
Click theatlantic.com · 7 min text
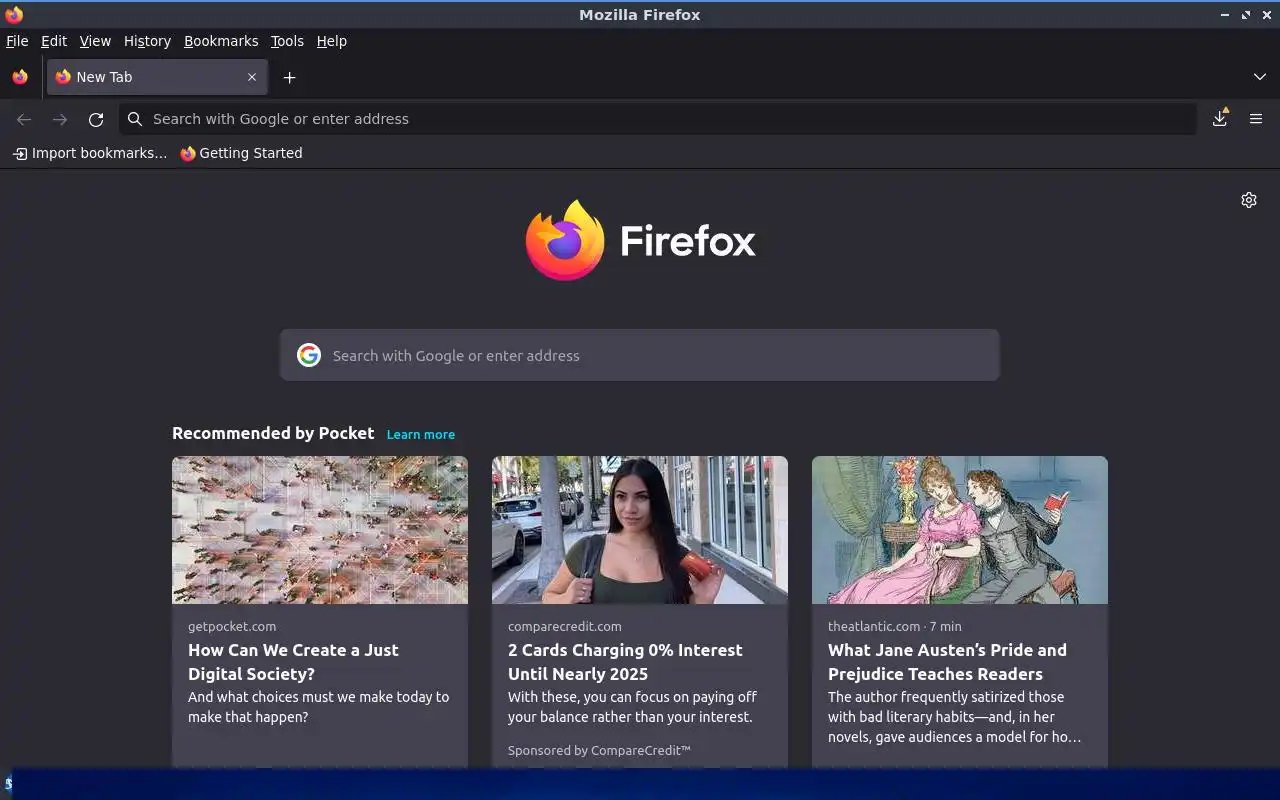coord(895,626)
